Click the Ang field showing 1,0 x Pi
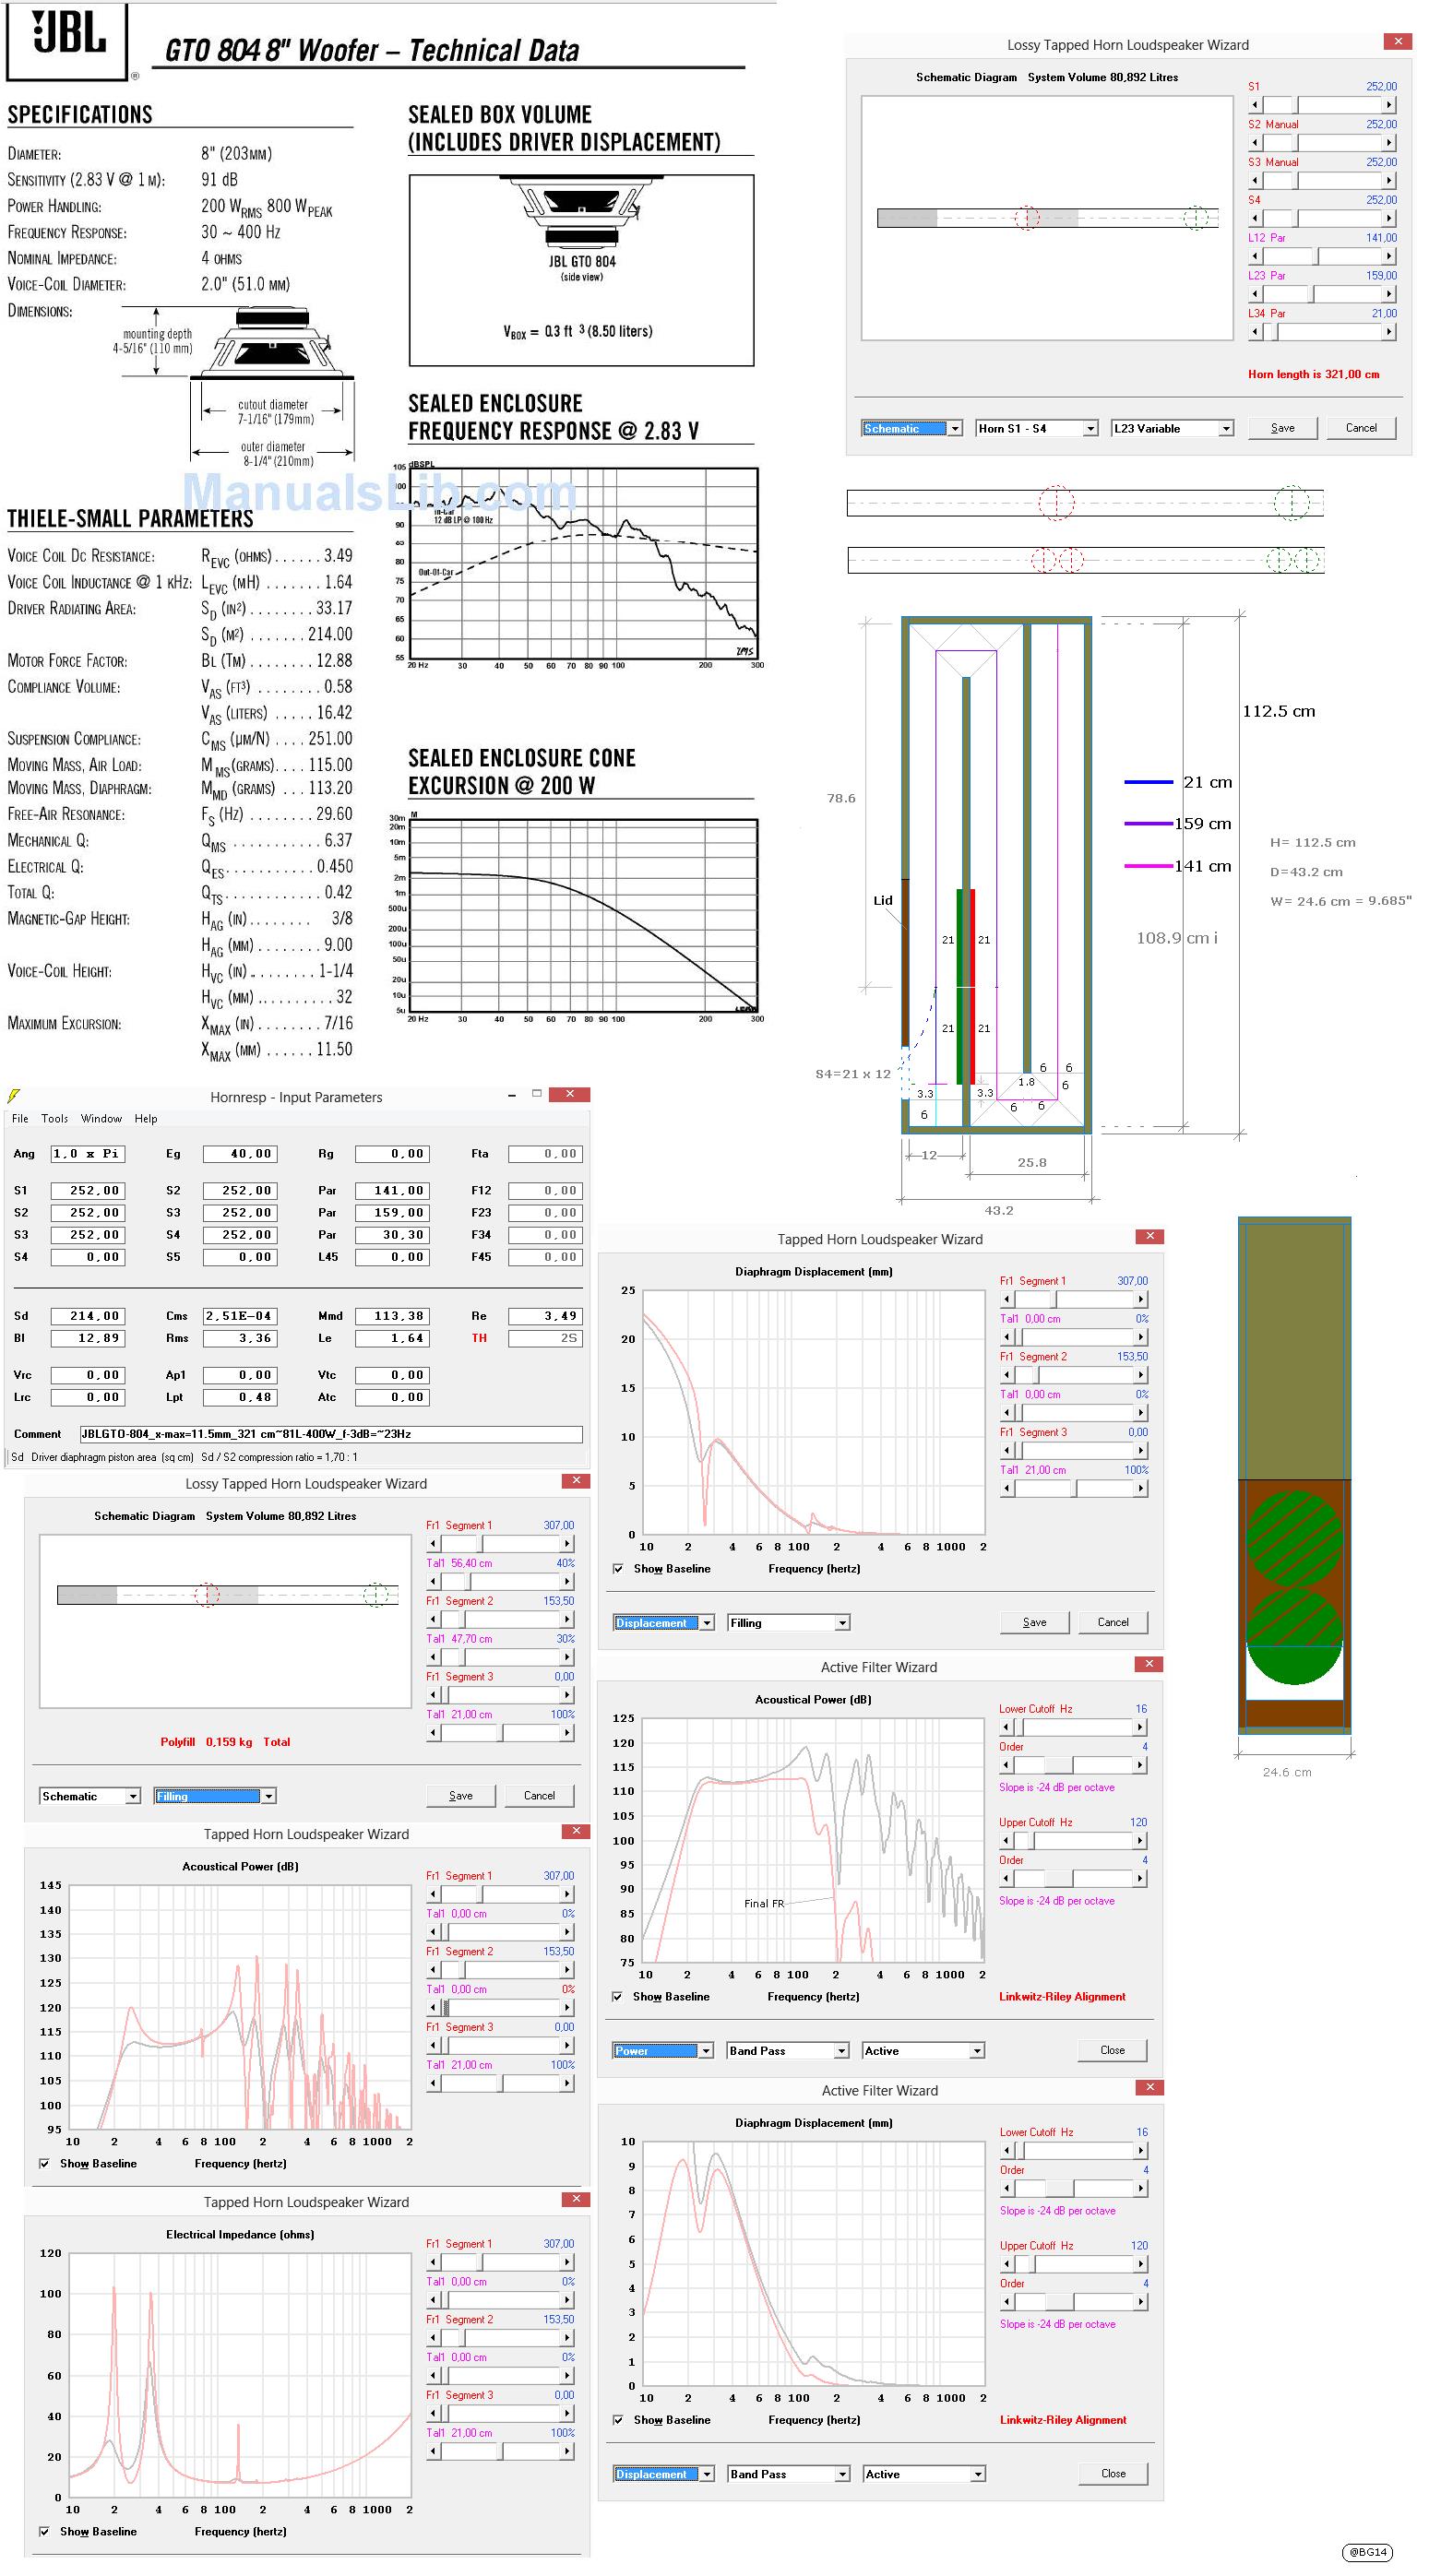Viewport: 1441px width, 2576px height. pos(87,1154)
